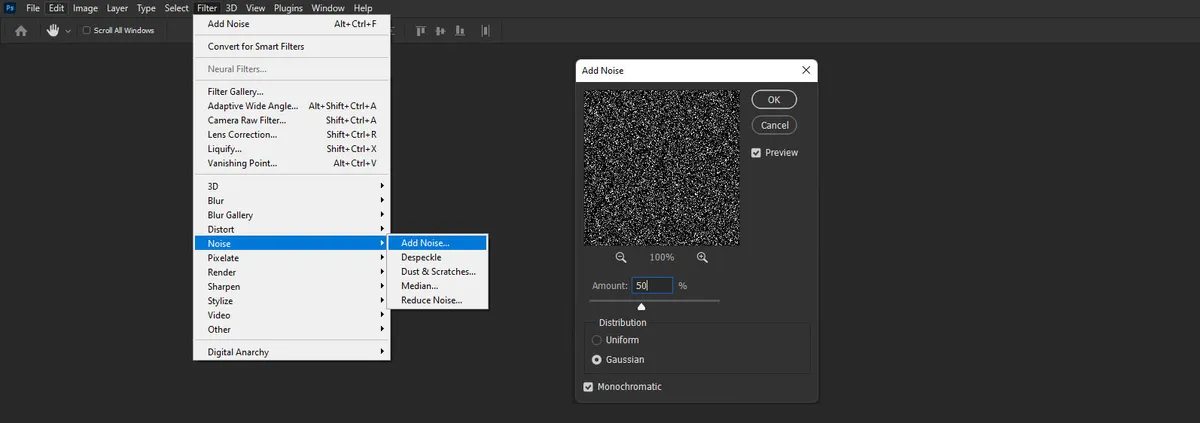
Task: Zoom in the Add Noise preview
Action: tap(702, 257)
